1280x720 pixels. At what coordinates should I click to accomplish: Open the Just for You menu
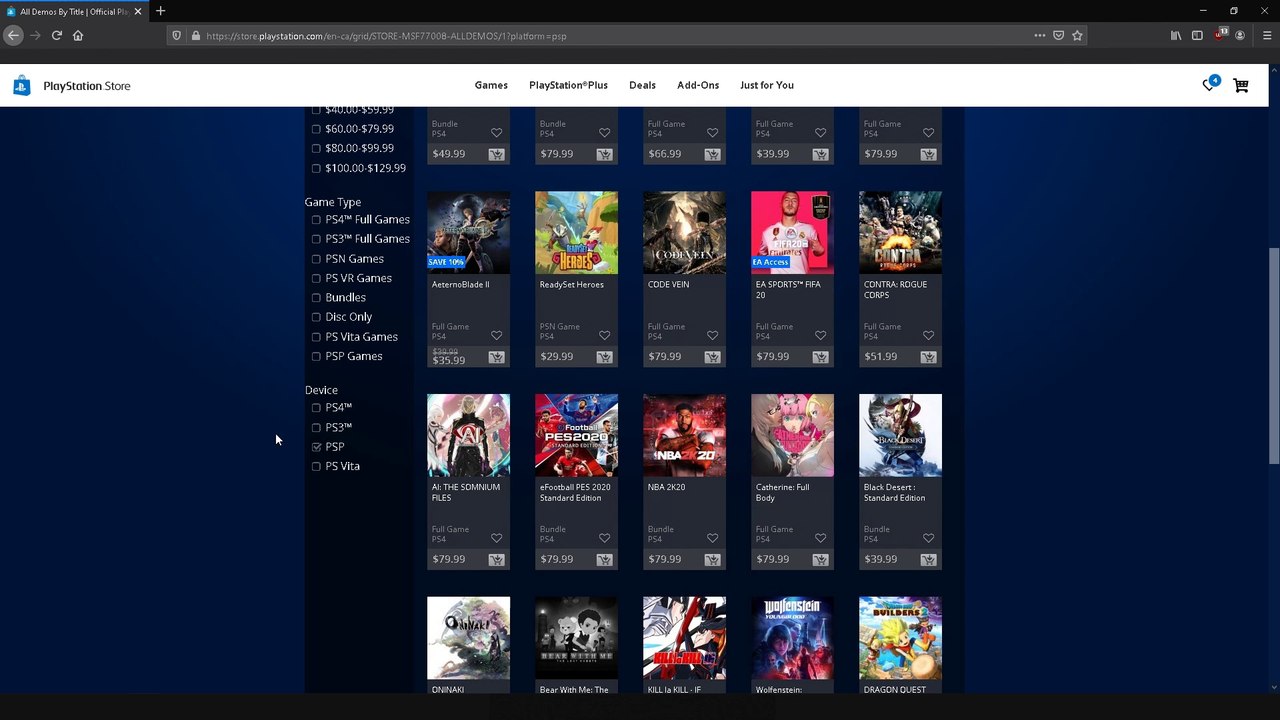coord(767,85)
